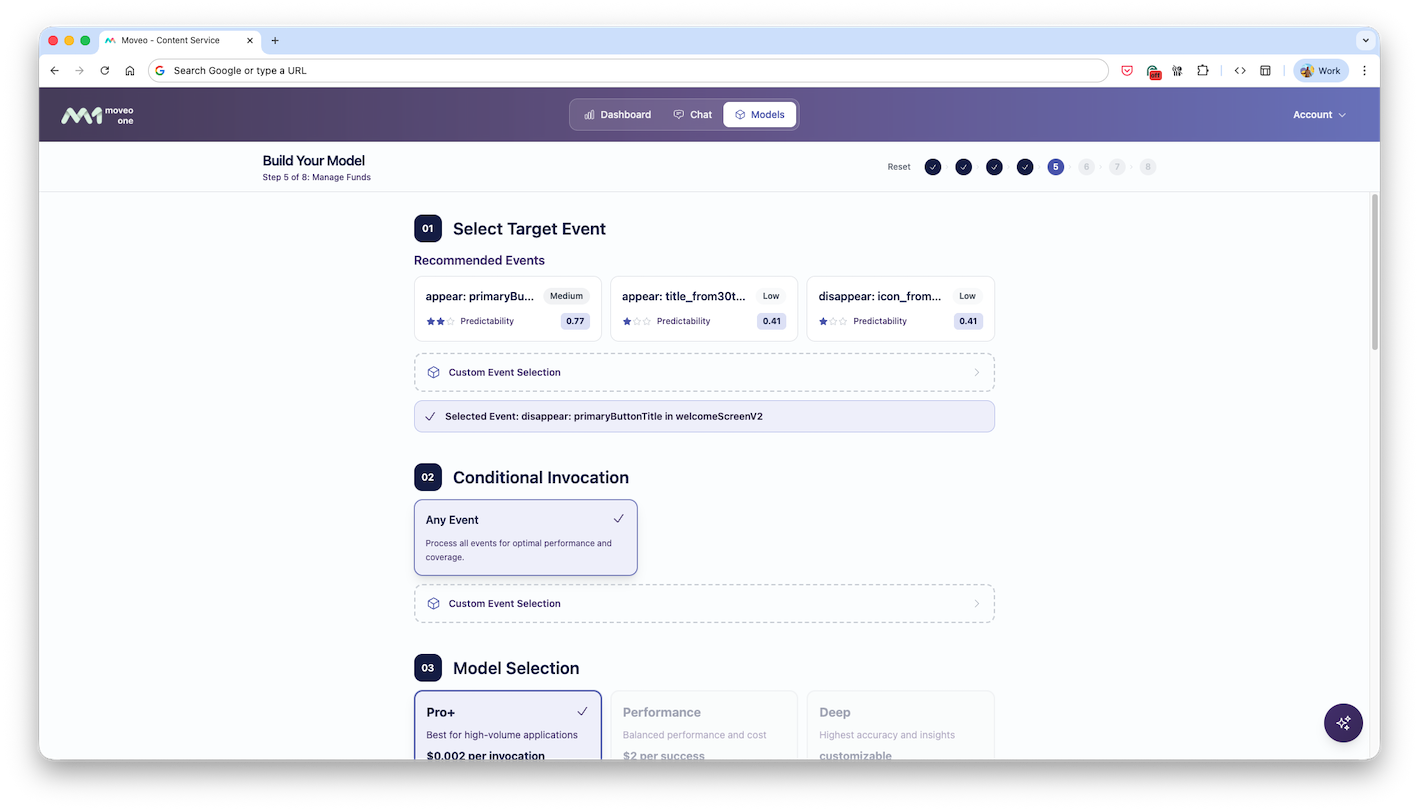Click the Dashboard navigation icon
Viewport: 1419px width, 811px height.
[x=588, y=114]
